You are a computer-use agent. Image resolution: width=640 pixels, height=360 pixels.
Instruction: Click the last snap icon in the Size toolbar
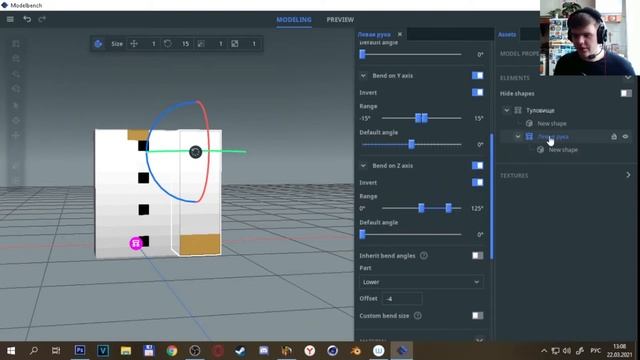coord(235,44)
